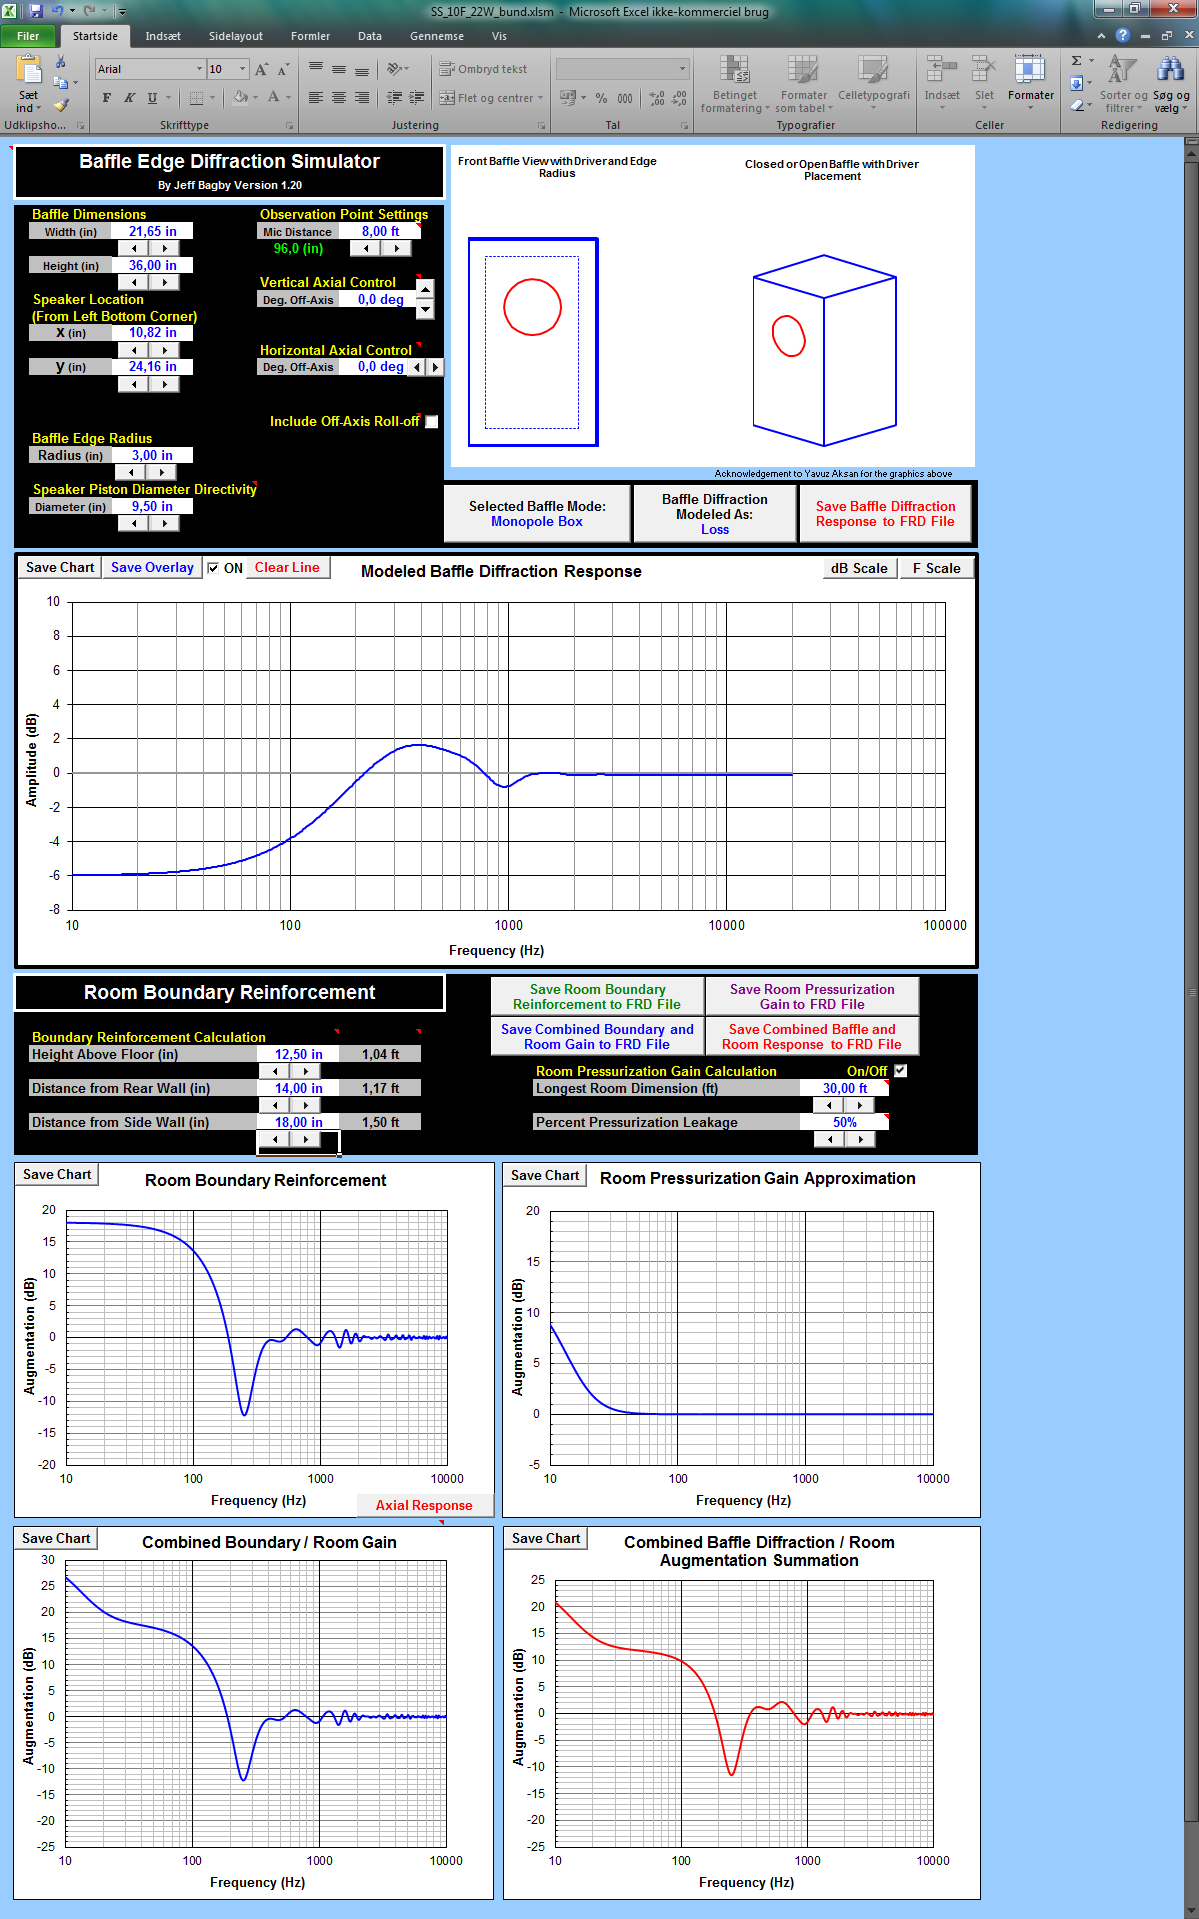
Task: Click Save Chart above Room Boundary Reinforcement chart
Action: (57, 1174)
